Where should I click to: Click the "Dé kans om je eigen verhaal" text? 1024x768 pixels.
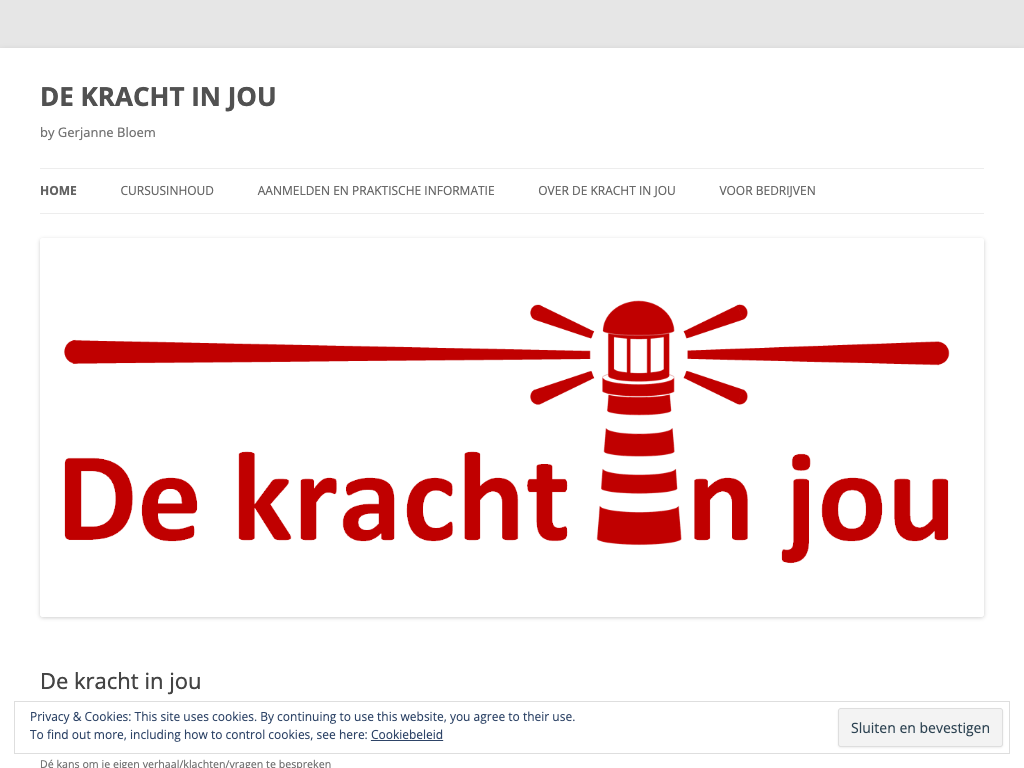[x=185, y=763]
